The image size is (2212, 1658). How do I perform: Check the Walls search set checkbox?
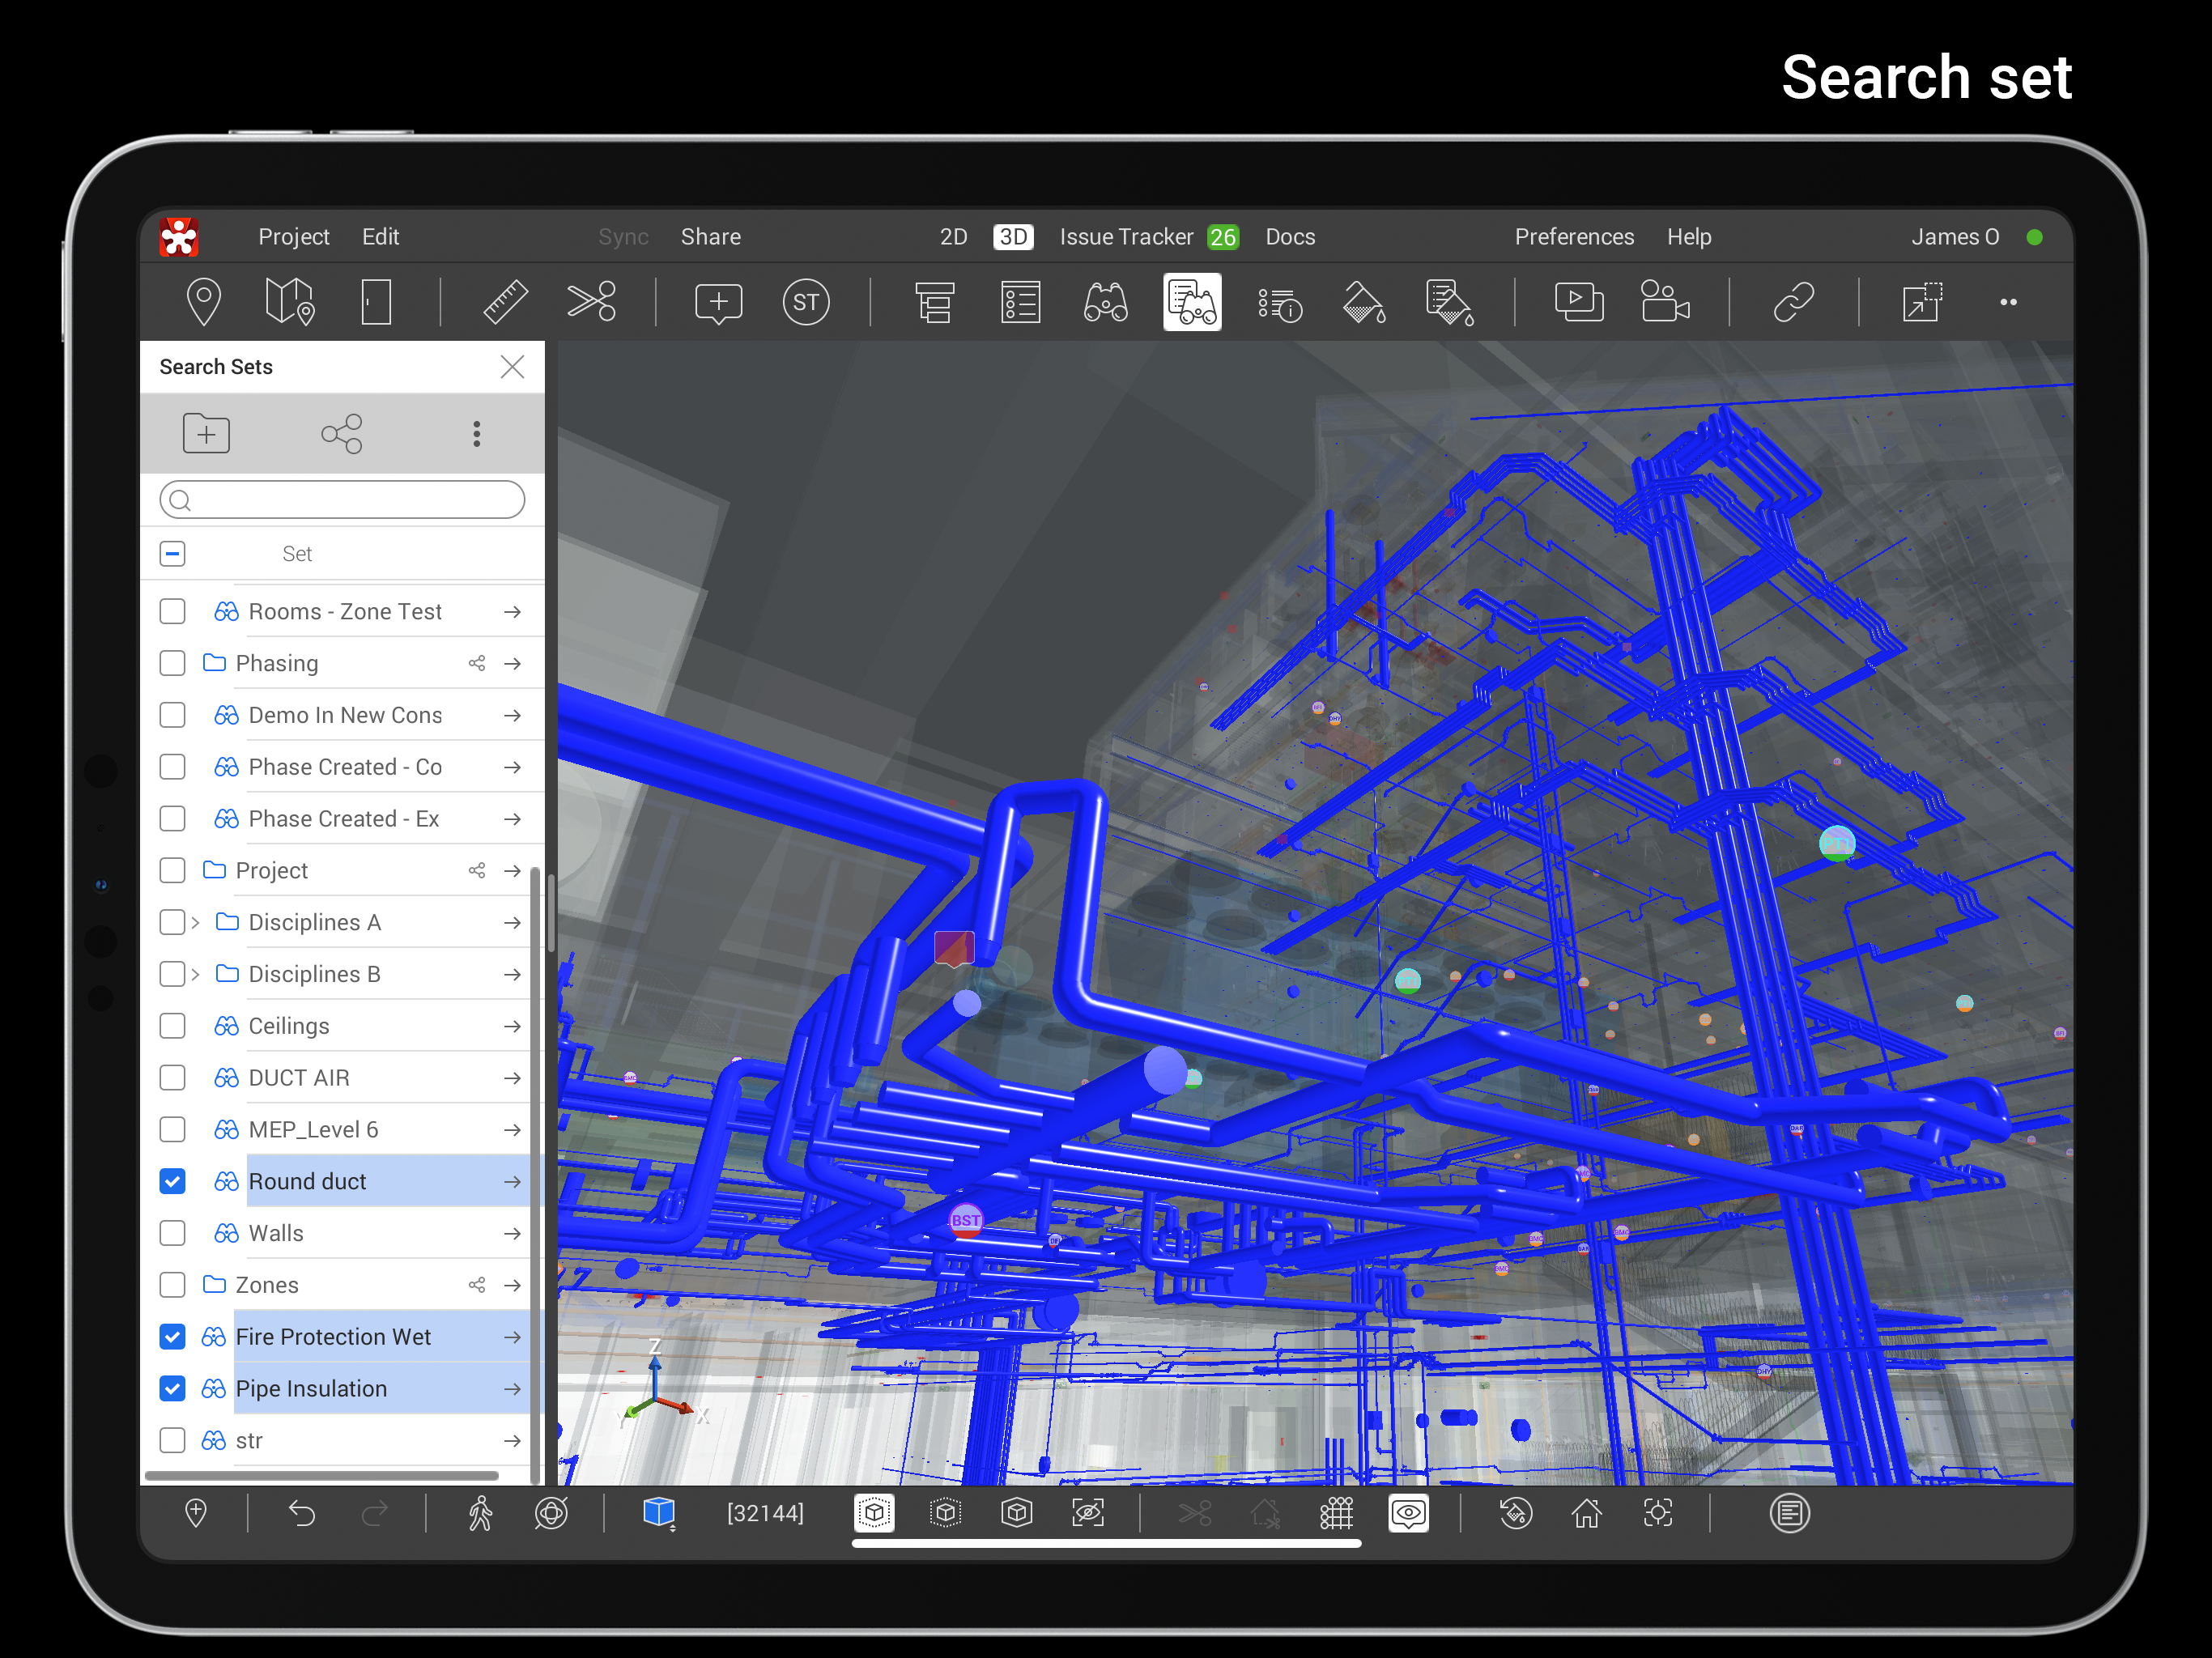(x=172, y=1233)
